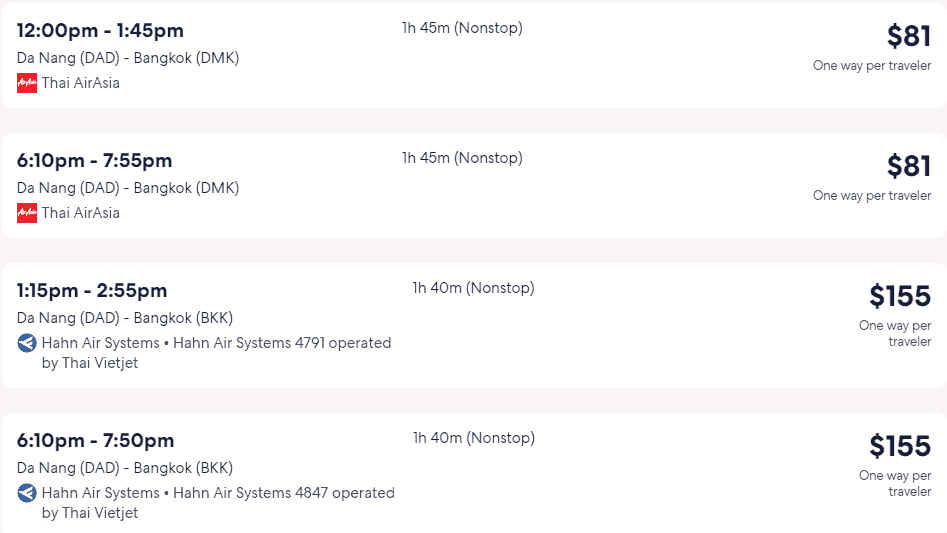The image size is (947, 533).
Task: Click the $81 price on the 12:00pm flight
Action: (x=909, y=36)
